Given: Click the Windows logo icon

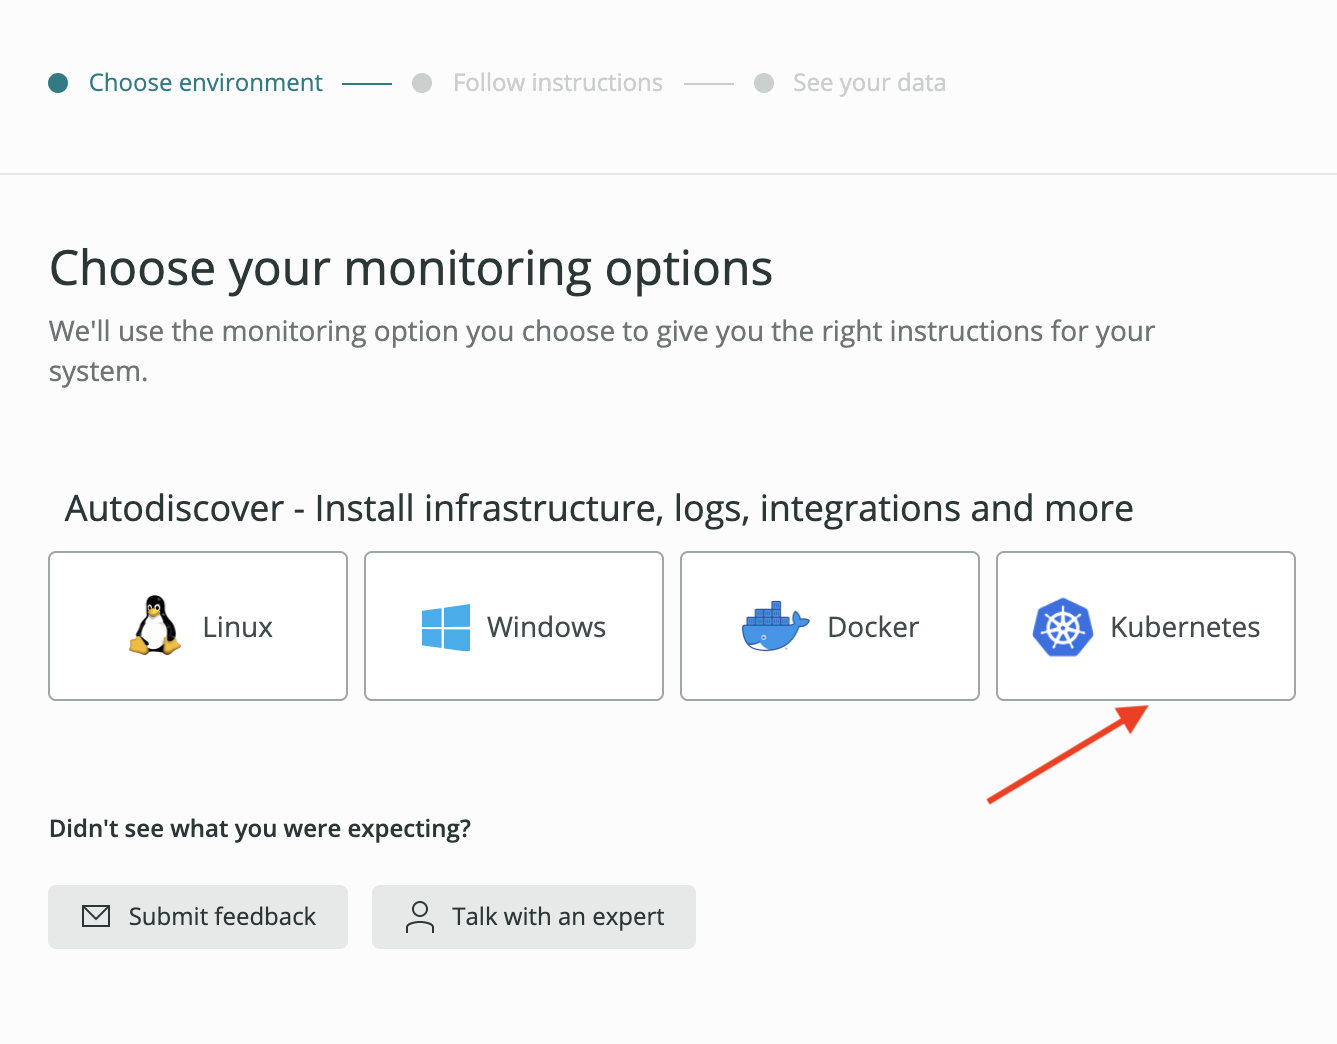Looking at the screenshot, I should (446, 627).
